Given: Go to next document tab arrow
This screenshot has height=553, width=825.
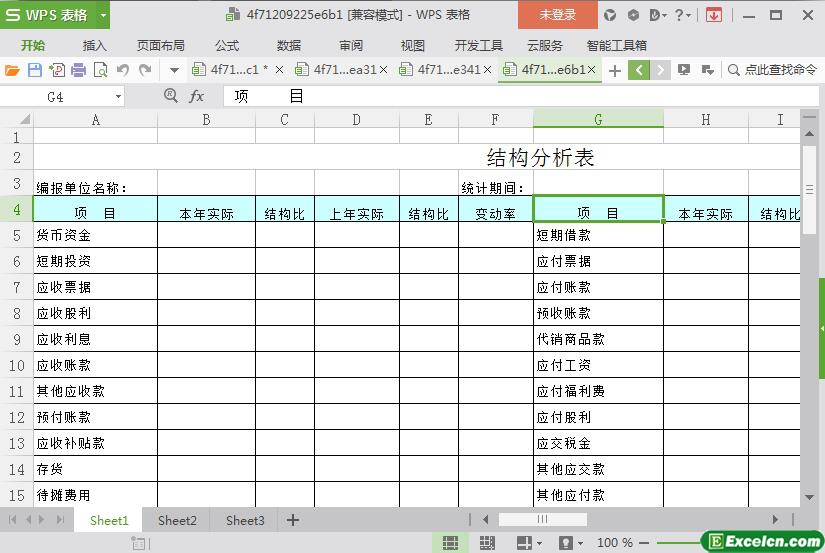Looking at the screenshot, I should (660, 69).
